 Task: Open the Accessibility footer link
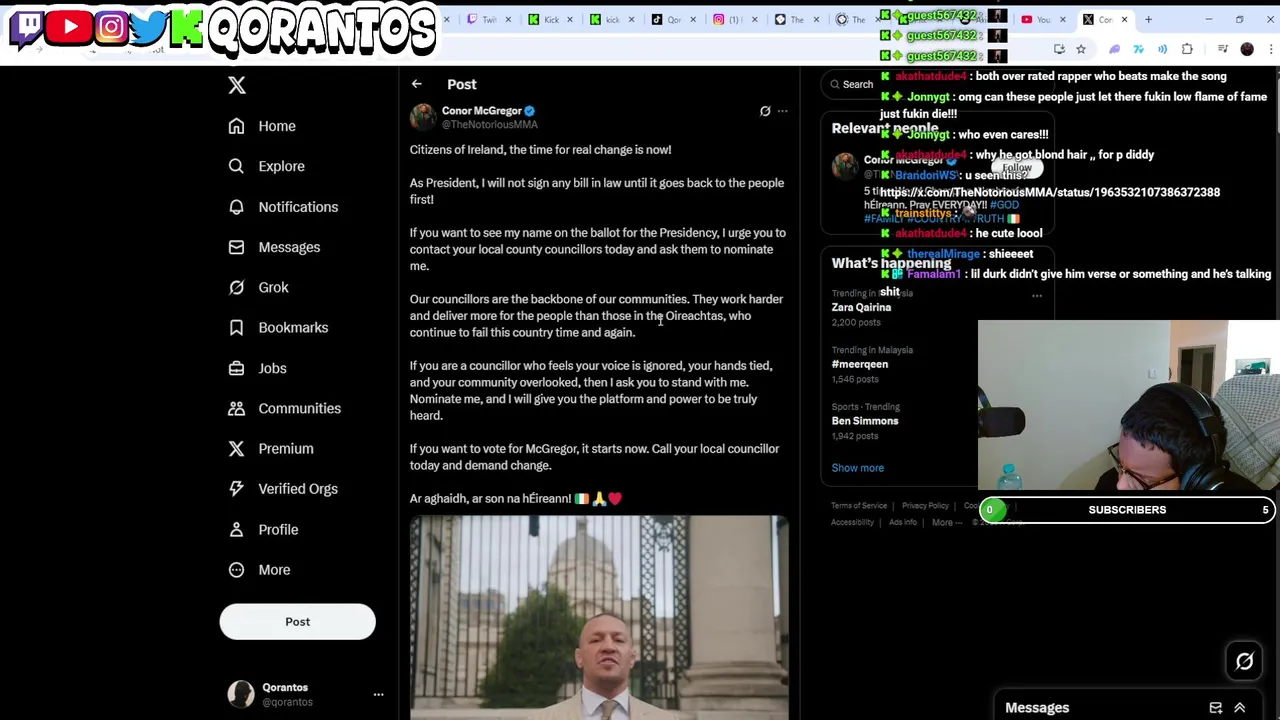tap(852, 522)
